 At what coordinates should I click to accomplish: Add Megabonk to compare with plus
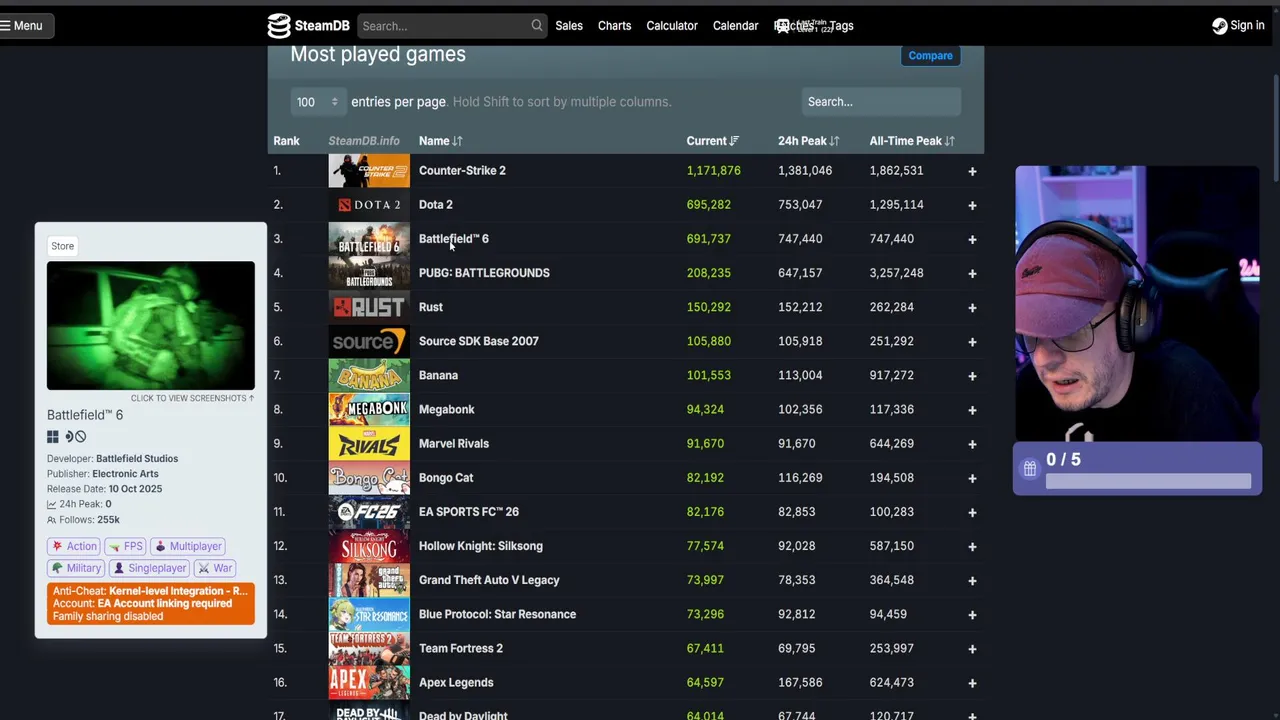click(x=972, y=410)
